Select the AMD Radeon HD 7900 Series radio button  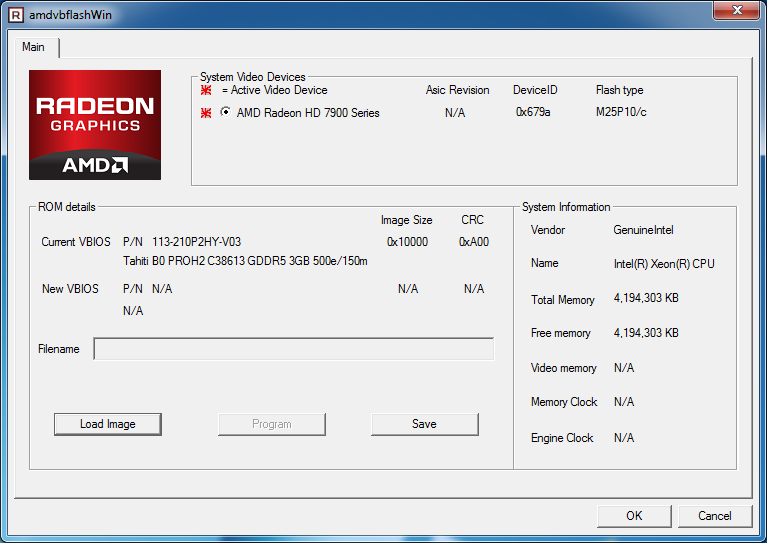[x=225, y=112]
